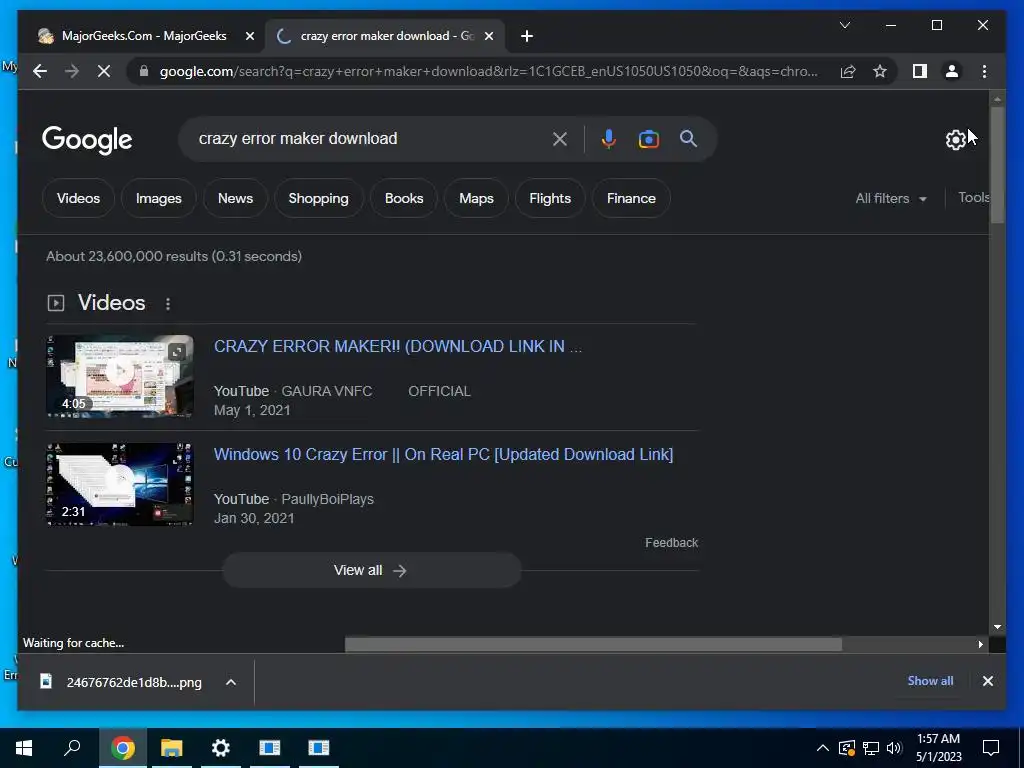
Task: Filter results by News
Action: point(235,198)
